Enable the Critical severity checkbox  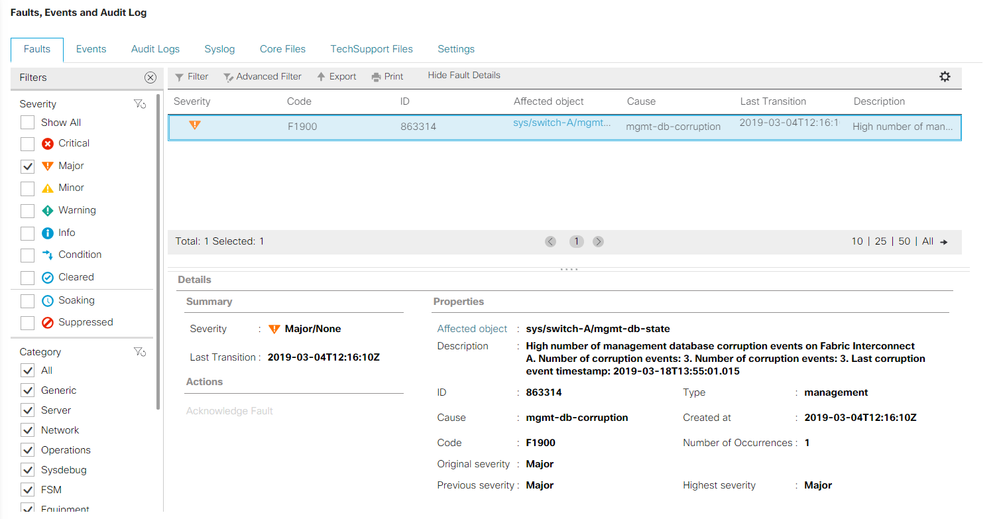pos(27,144)
